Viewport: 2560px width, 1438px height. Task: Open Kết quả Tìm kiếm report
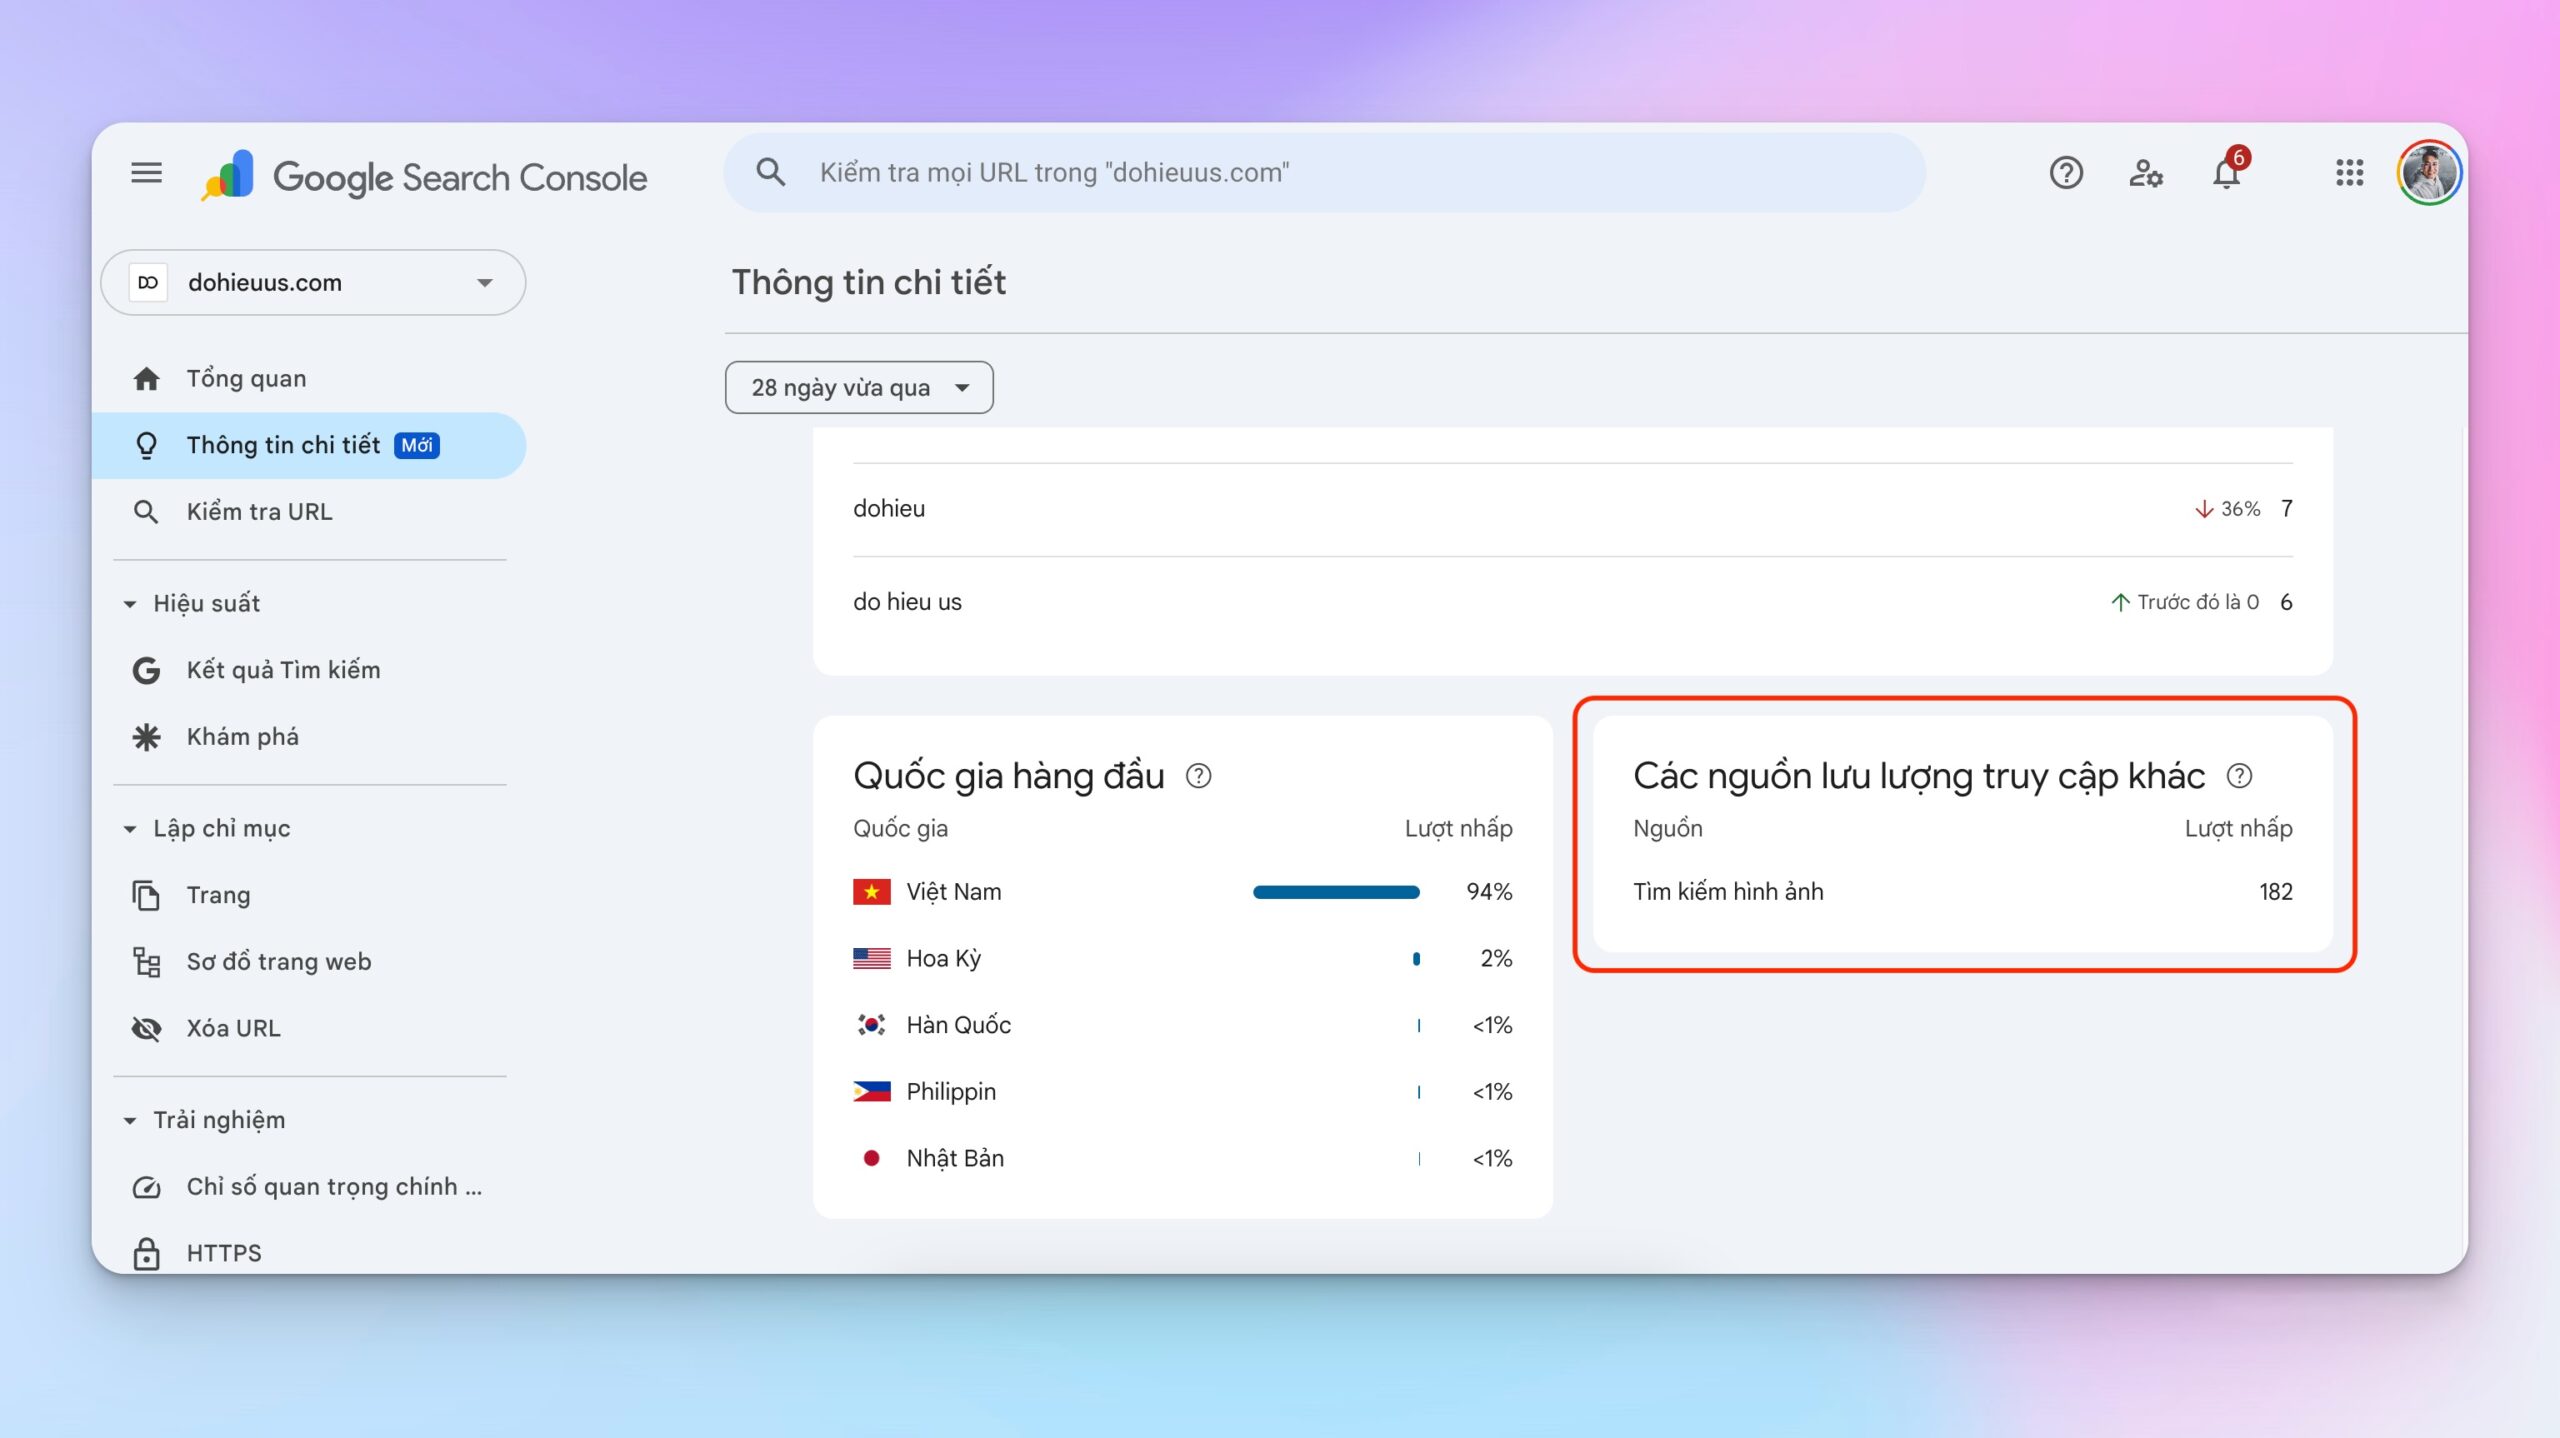coord(308,670)
